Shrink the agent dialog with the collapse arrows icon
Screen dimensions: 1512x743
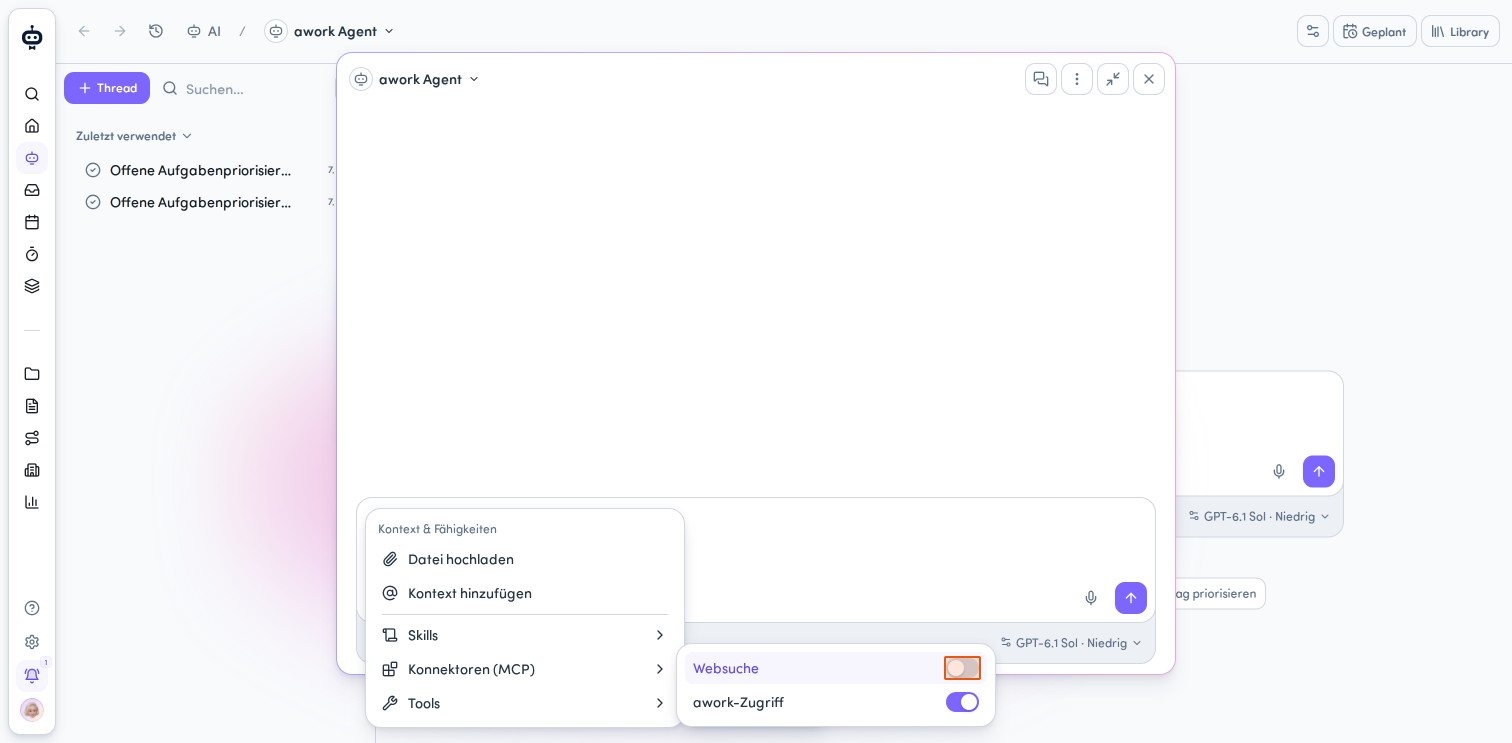tap(1113, 79)
